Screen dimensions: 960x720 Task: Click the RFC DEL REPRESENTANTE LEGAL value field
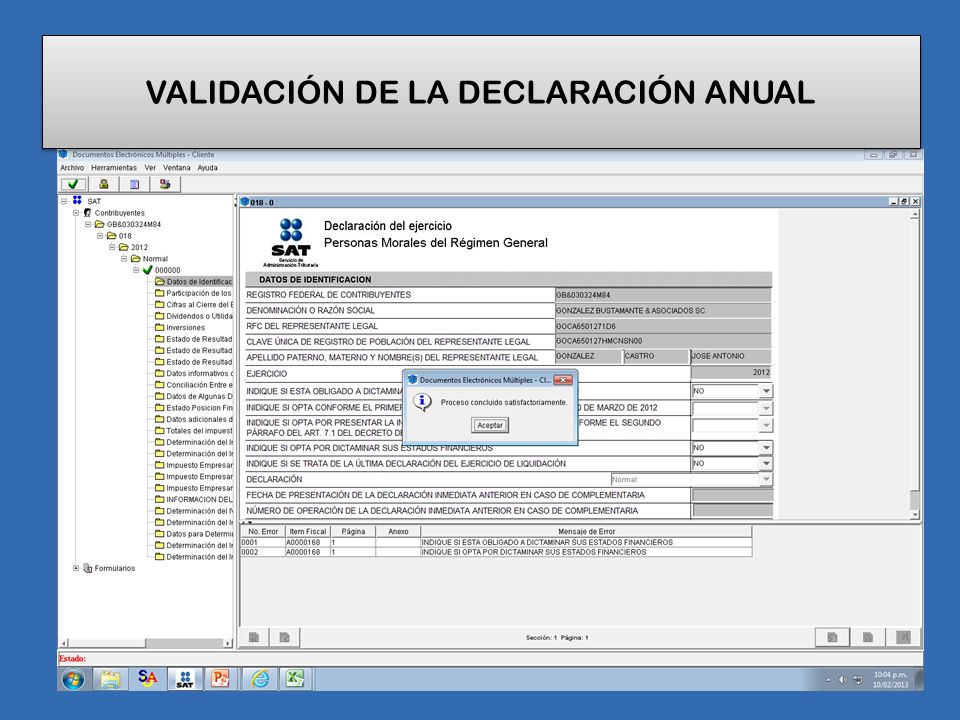663,326
